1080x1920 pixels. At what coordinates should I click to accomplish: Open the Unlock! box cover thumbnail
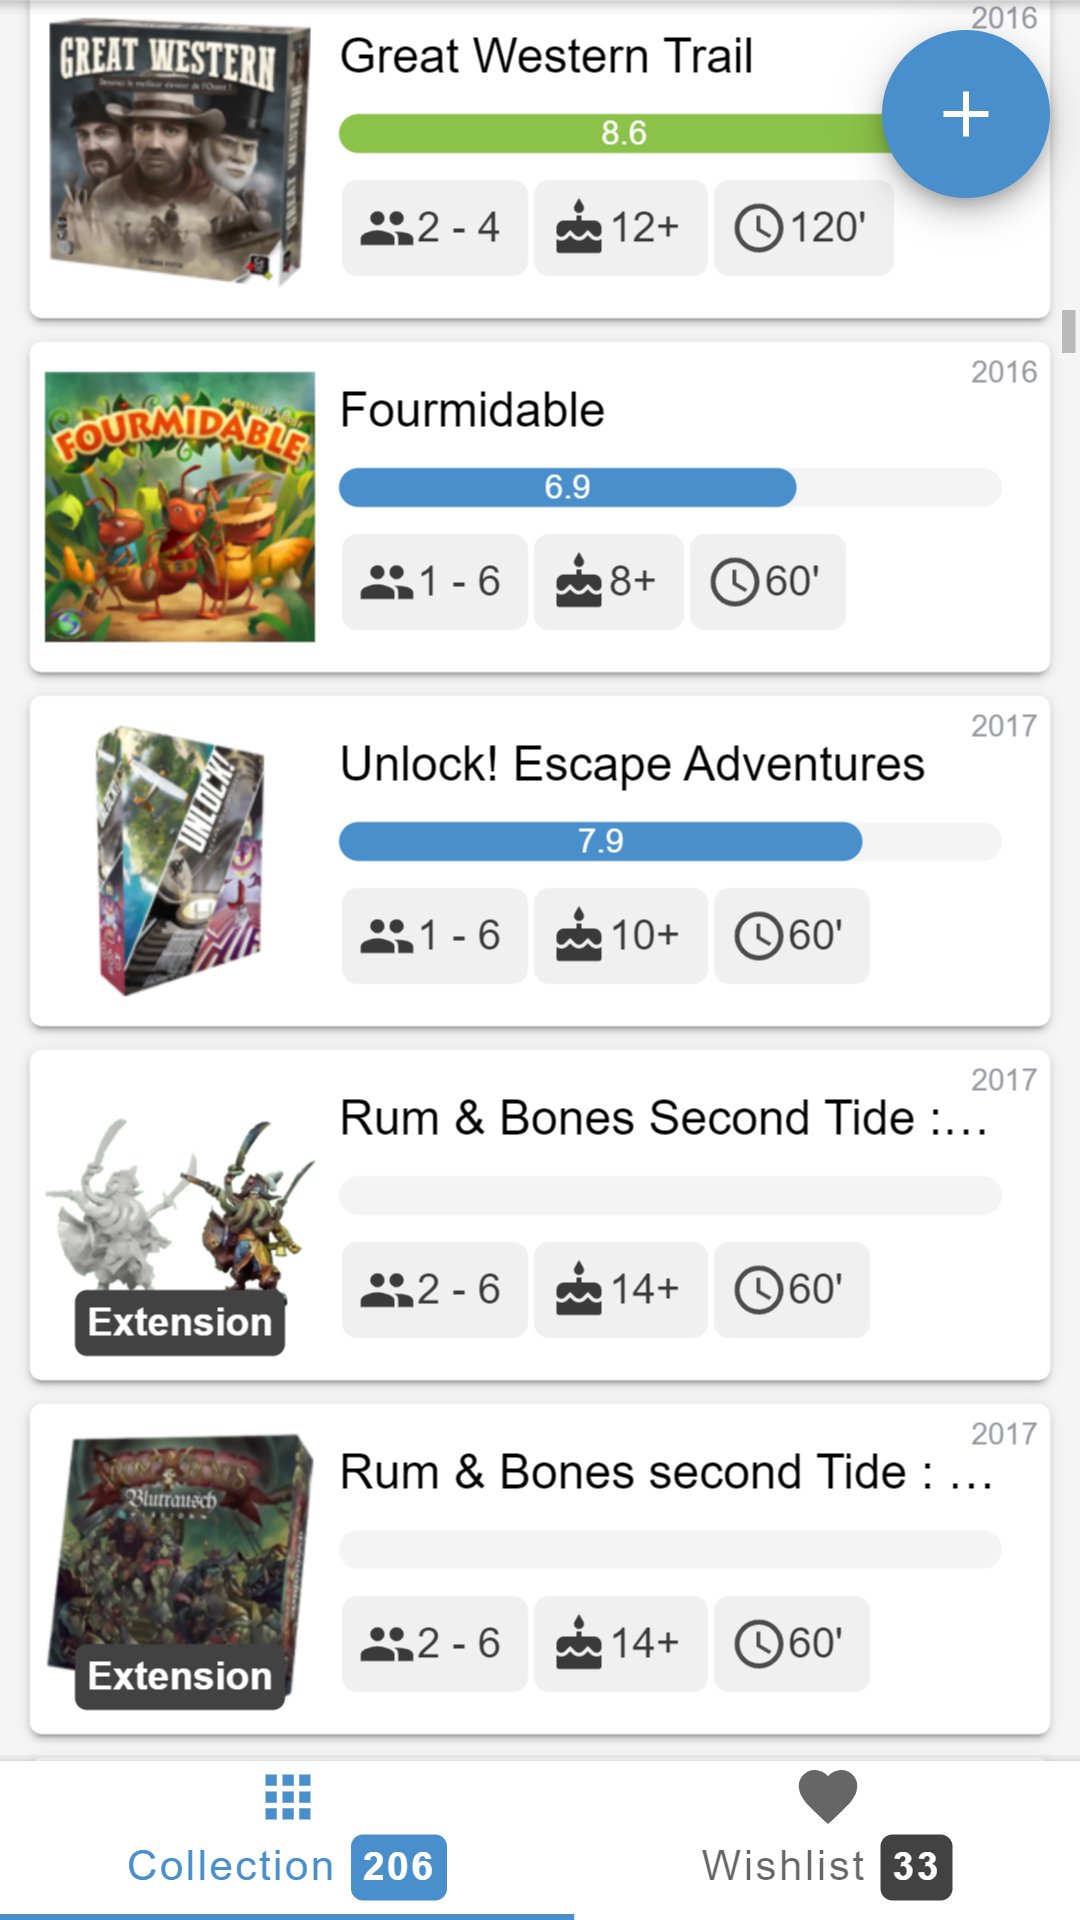(x=180, y=860)
